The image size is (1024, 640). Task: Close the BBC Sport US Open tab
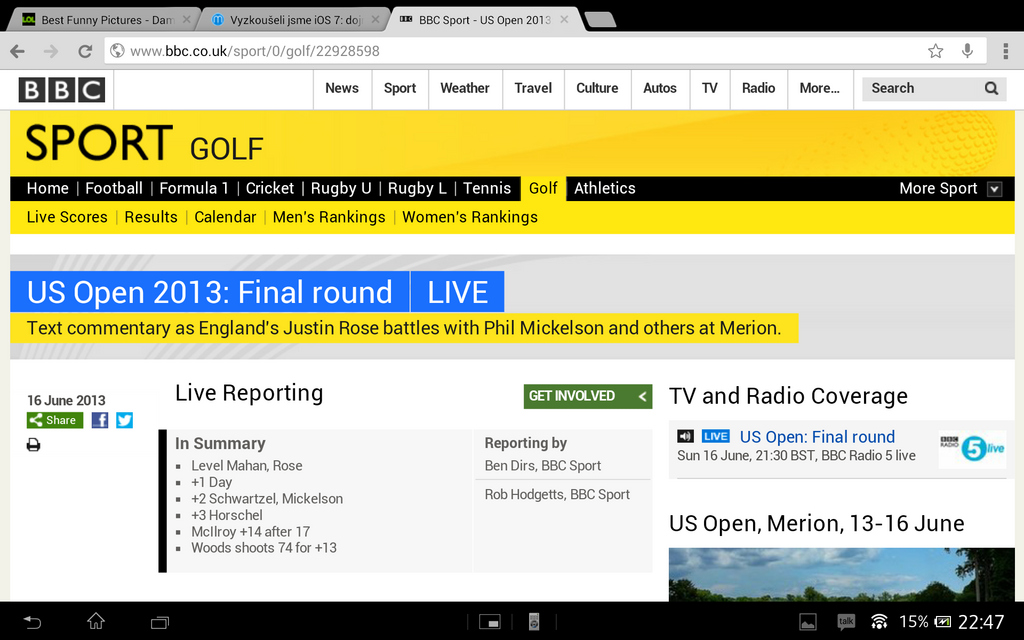(x=564, y=20)
